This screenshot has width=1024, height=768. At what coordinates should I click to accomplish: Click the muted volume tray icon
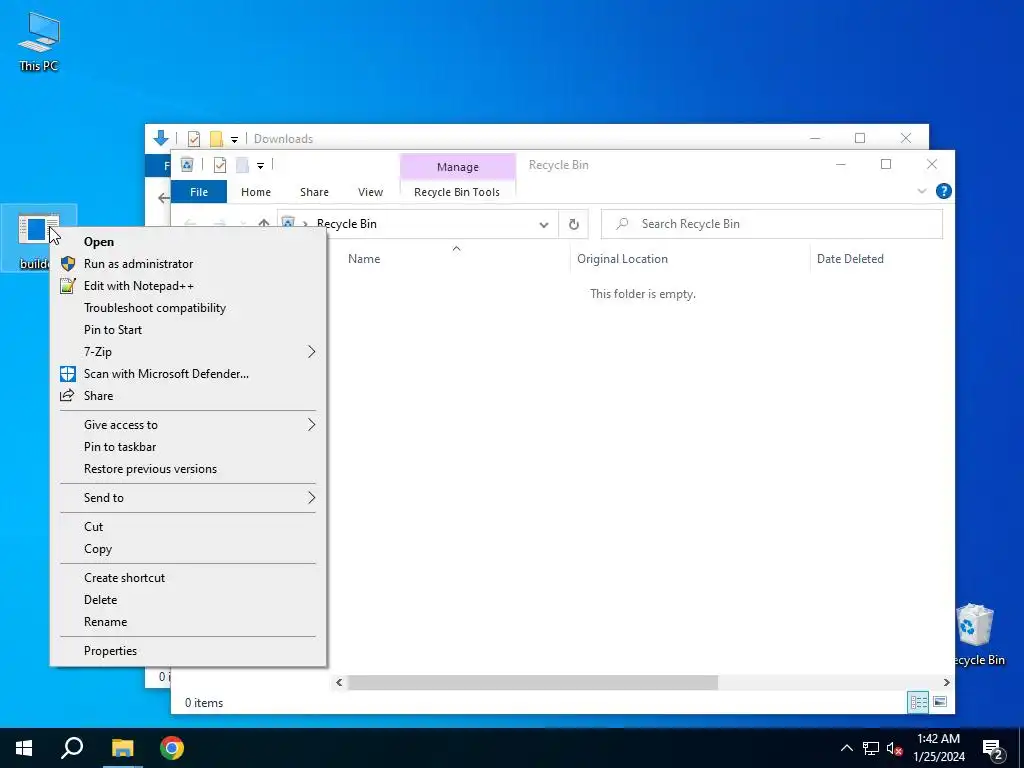[894, 748]
